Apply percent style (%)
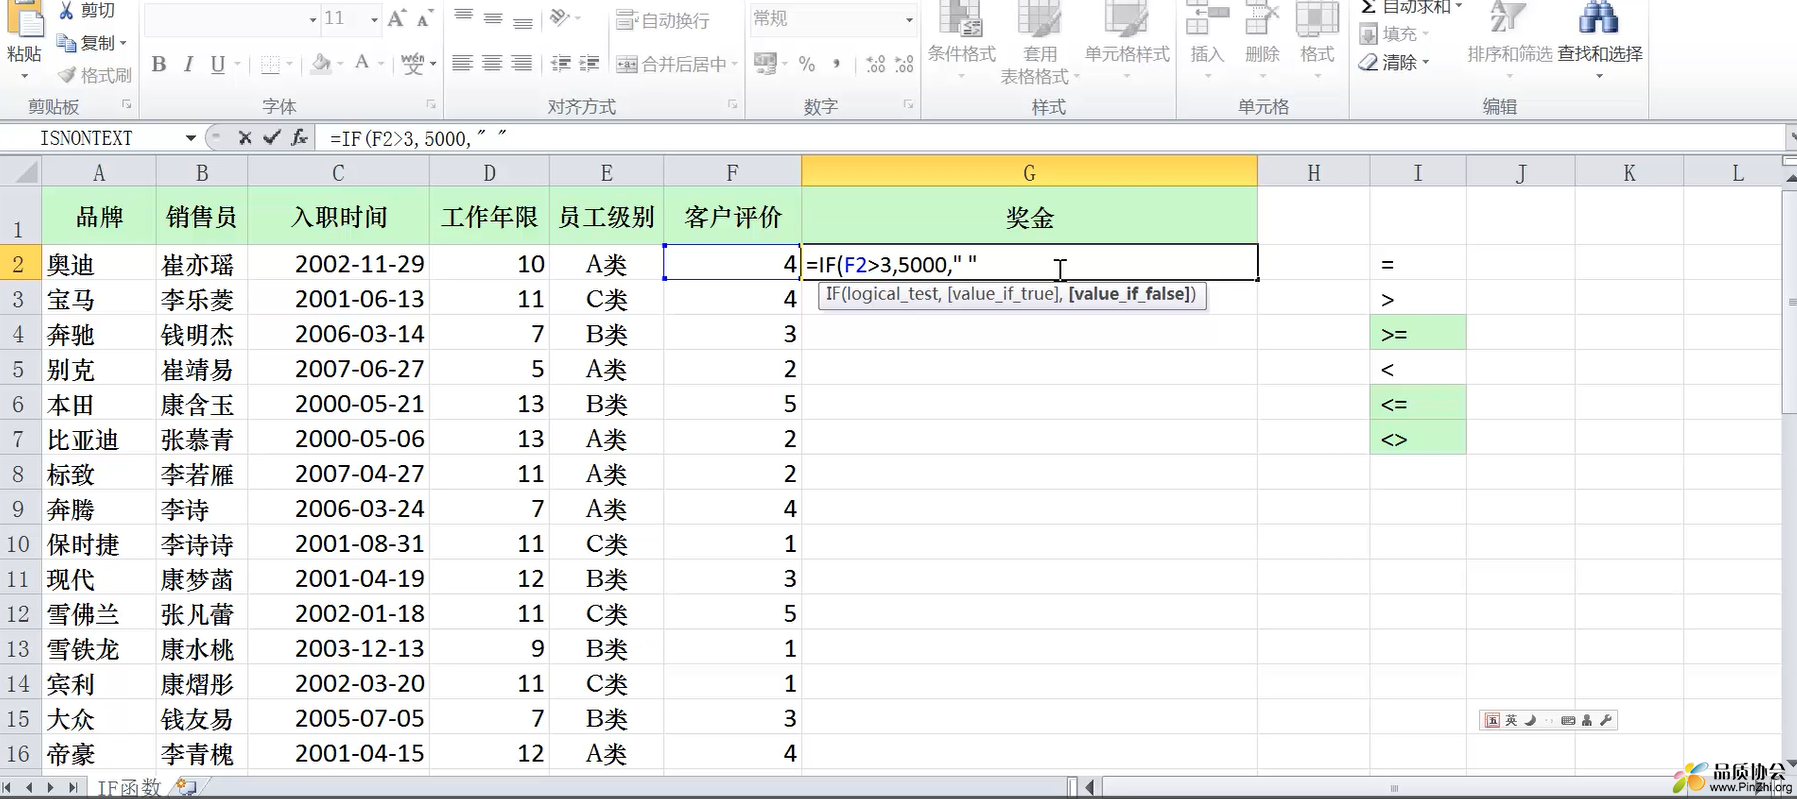Viewport: 1797px width, 799px height. 807,64
